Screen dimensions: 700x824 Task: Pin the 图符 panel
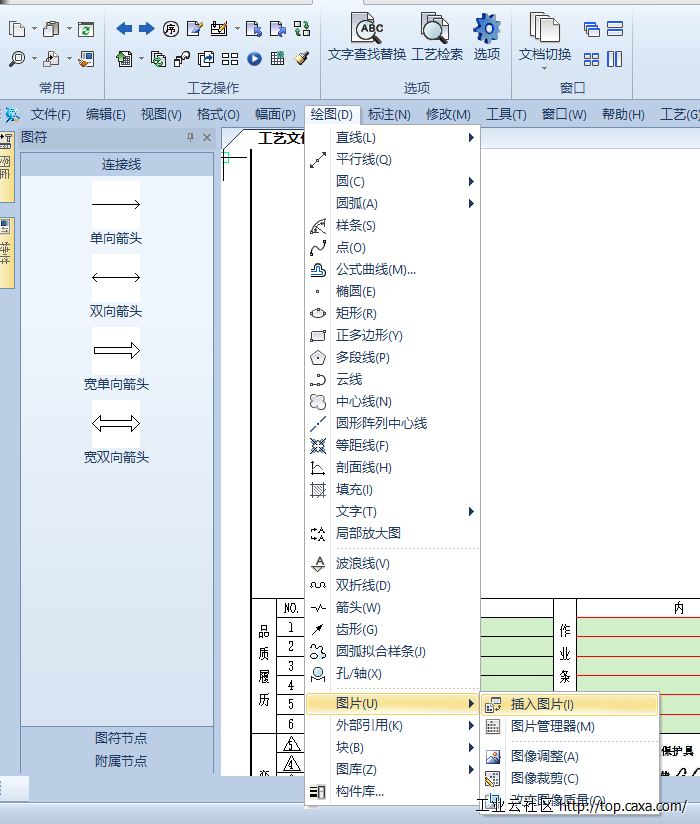click(190, 137)
